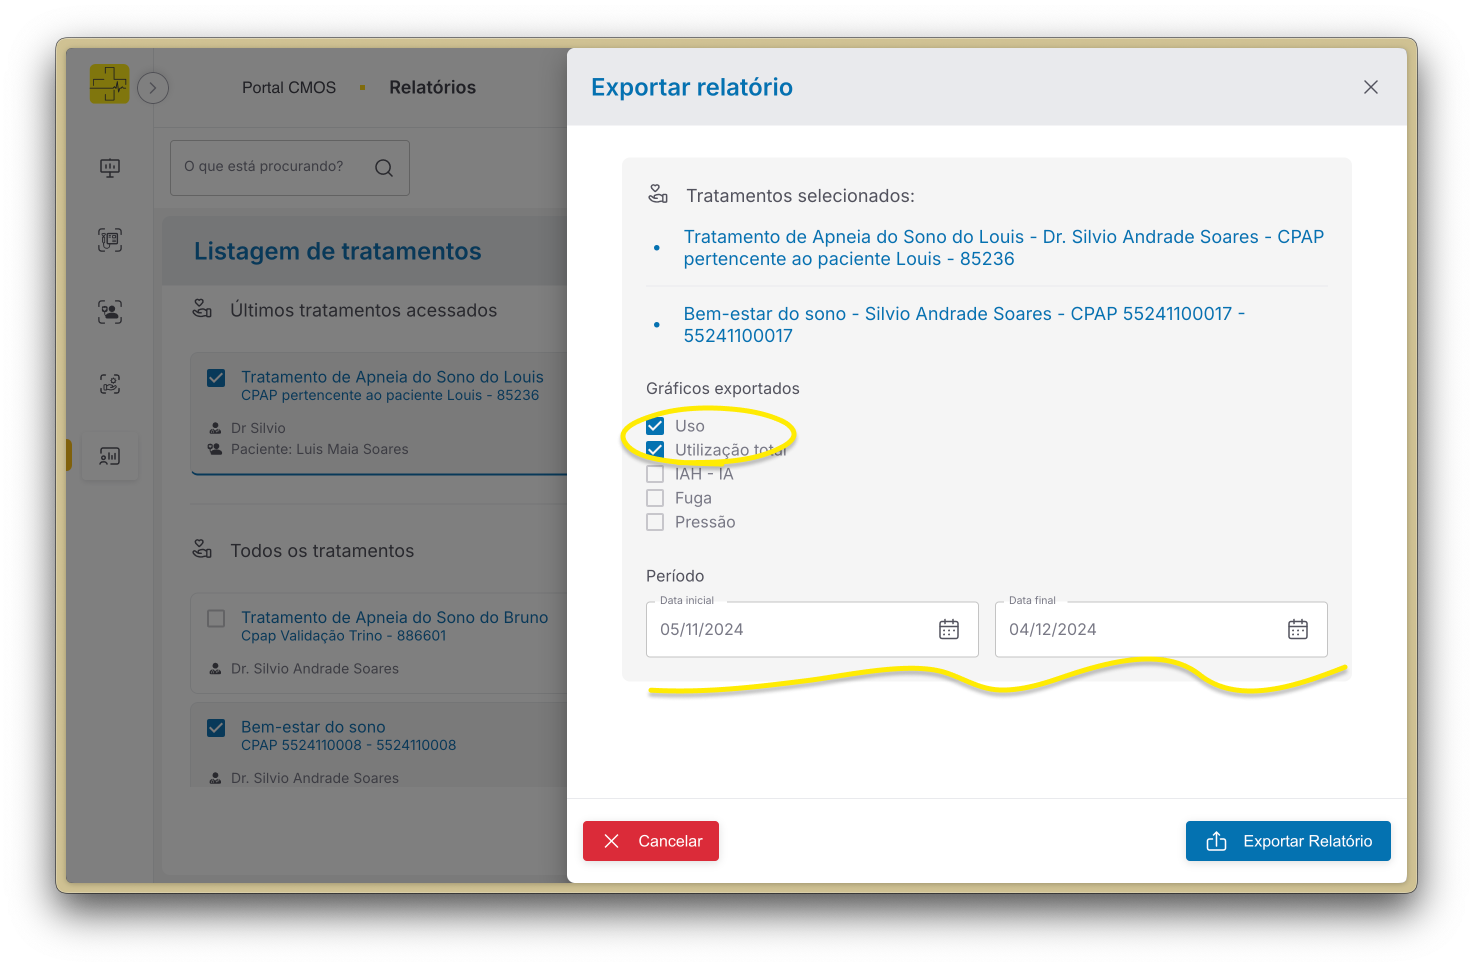Image resolution: width=1473 pixels, height=967 pixels.
Task: Switch to the Relatórios section
Action: tap(432, 87)
